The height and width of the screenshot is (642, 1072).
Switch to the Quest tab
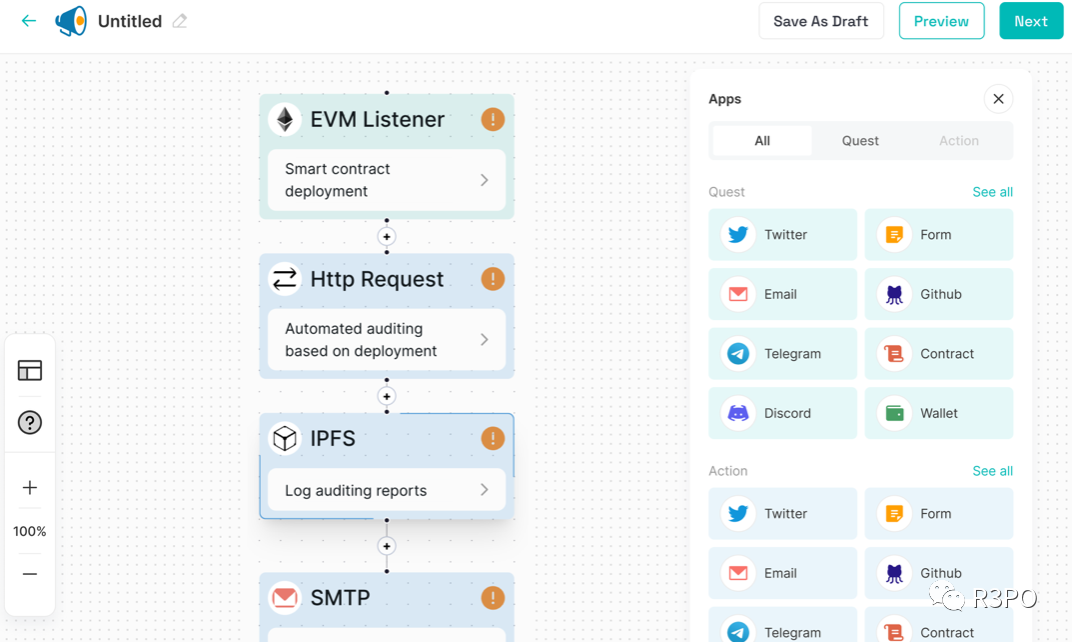[860, 141]
